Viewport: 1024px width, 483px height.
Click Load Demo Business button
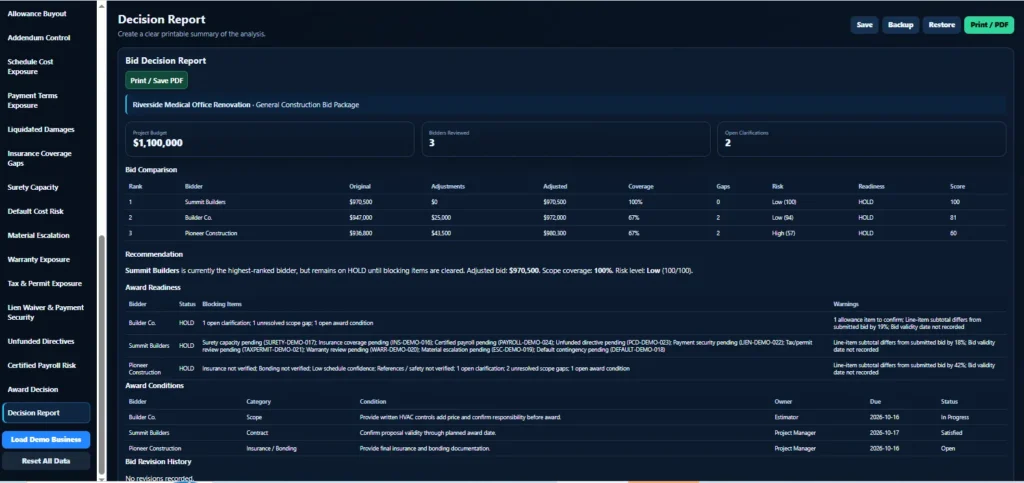click(46, 439)
